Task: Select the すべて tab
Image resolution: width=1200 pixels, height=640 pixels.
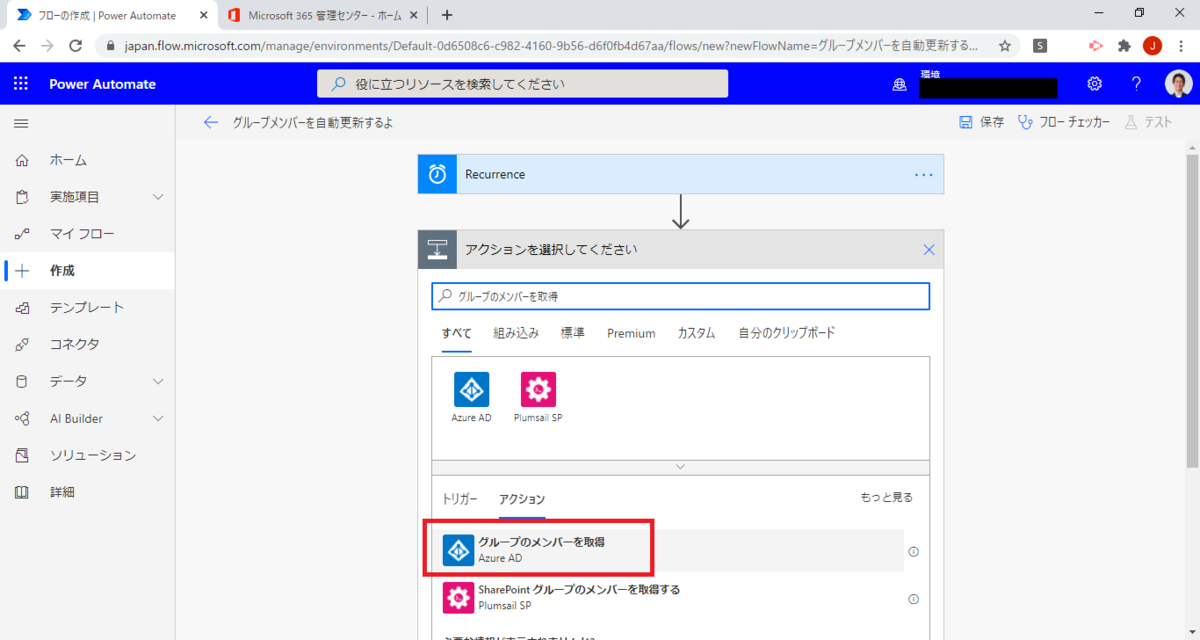Action: tap(456, 333)
